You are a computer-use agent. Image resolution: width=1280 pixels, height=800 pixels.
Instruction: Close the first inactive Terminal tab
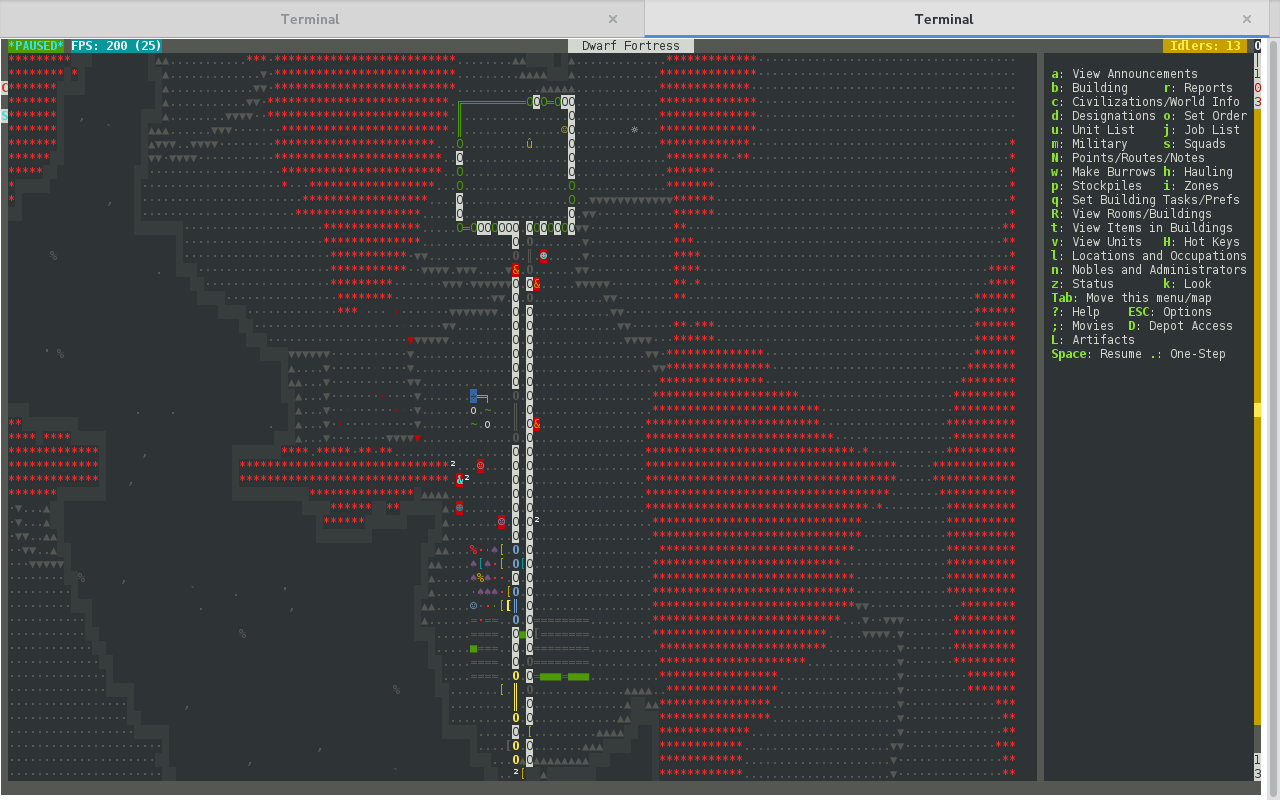point(613,19)
